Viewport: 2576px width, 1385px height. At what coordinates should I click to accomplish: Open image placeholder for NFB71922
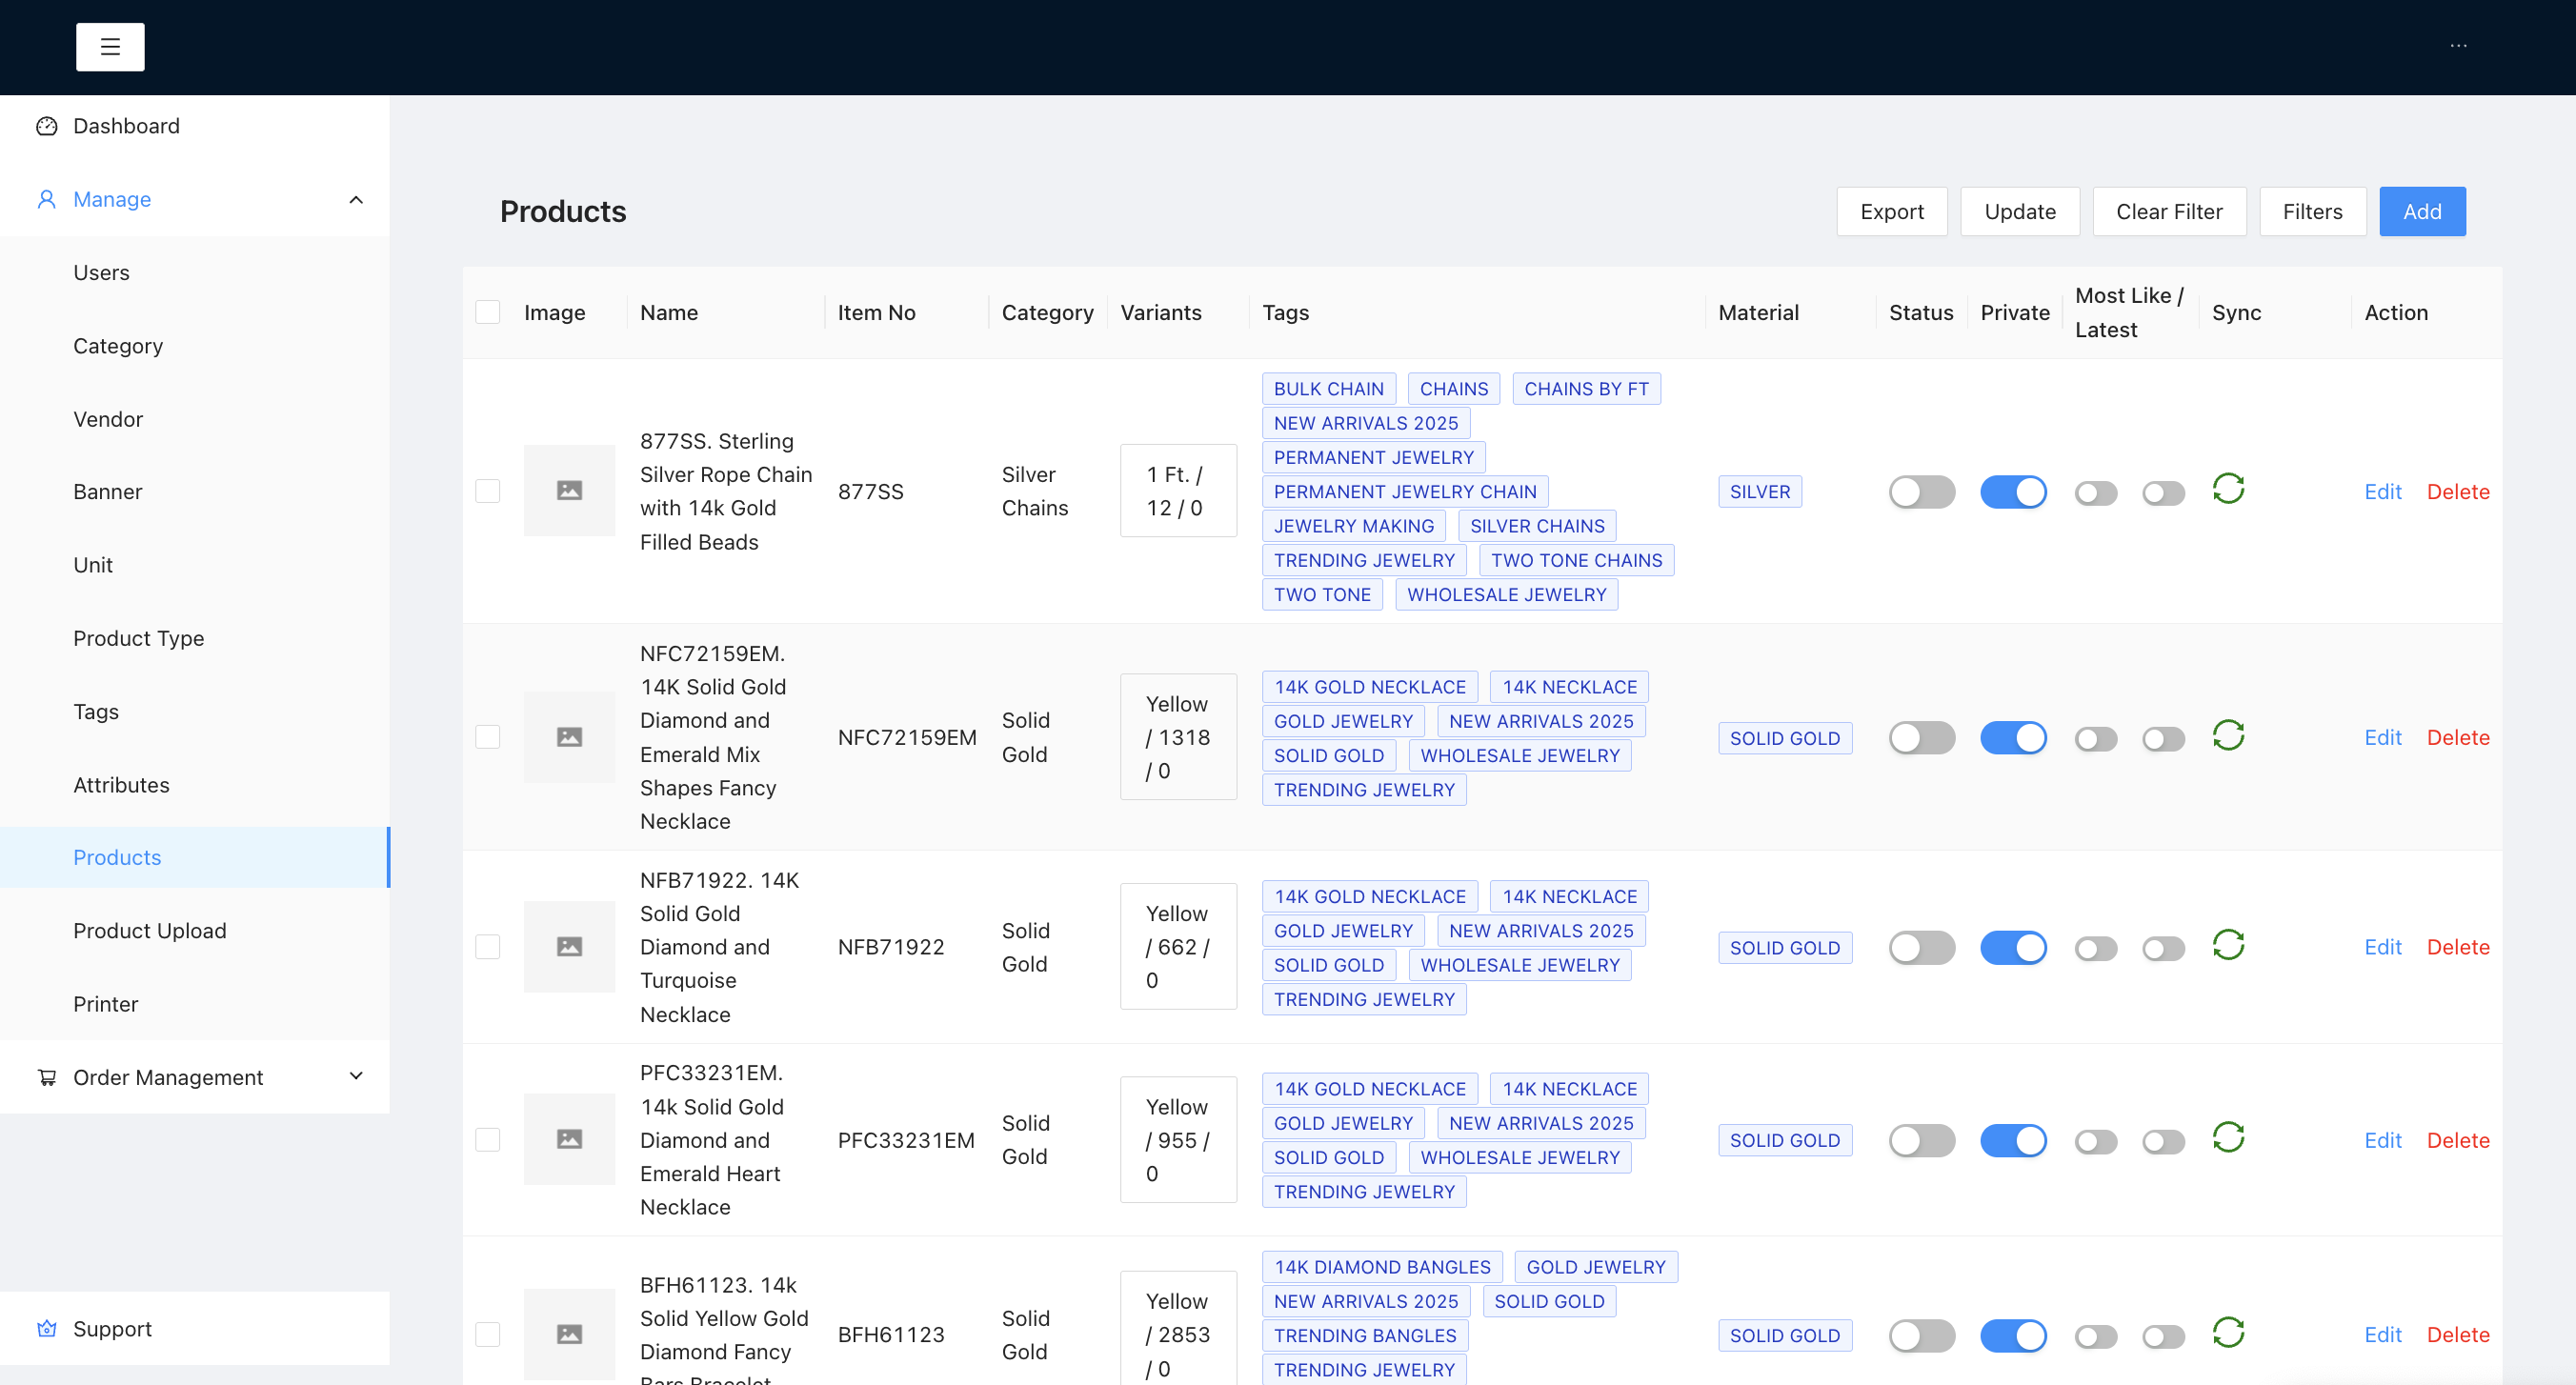569,946
